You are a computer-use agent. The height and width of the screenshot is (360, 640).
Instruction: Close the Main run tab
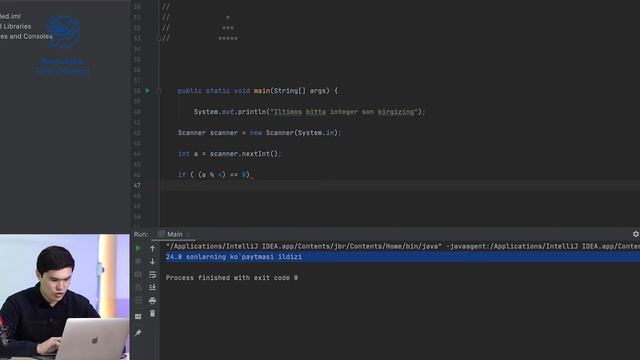click(188, 234)
